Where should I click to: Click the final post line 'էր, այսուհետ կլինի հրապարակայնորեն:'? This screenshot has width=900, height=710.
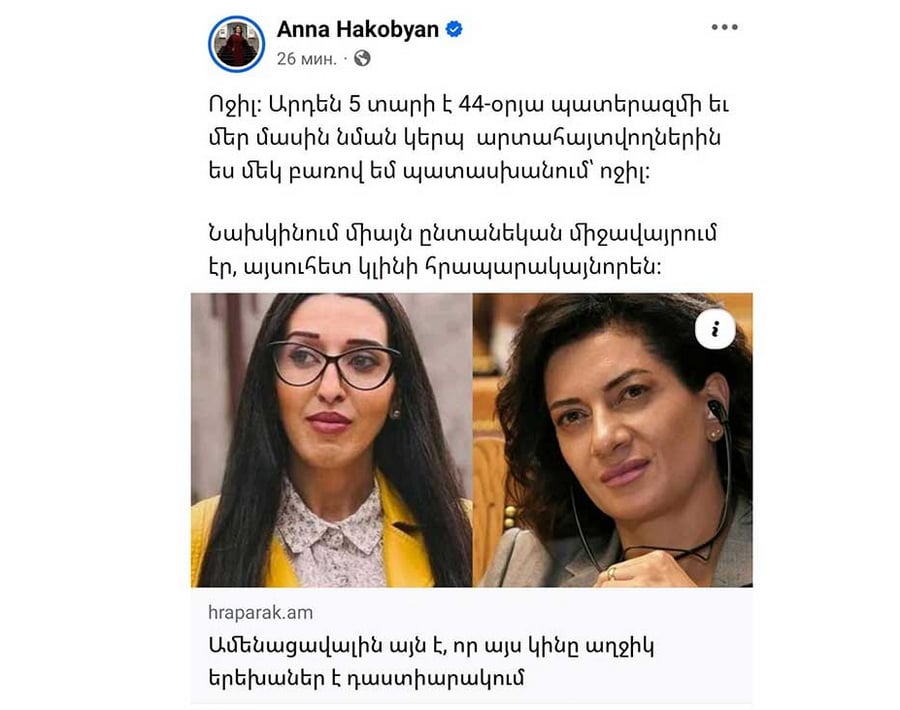[x=435, y=267]
